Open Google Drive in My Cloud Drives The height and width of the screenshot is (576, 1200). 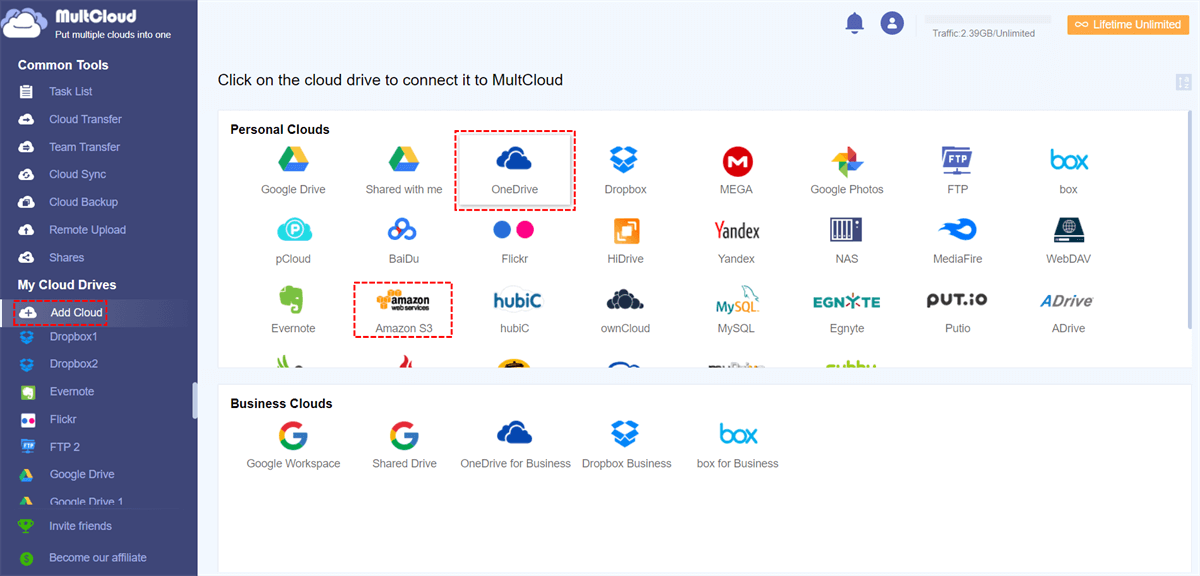point(82,475)
